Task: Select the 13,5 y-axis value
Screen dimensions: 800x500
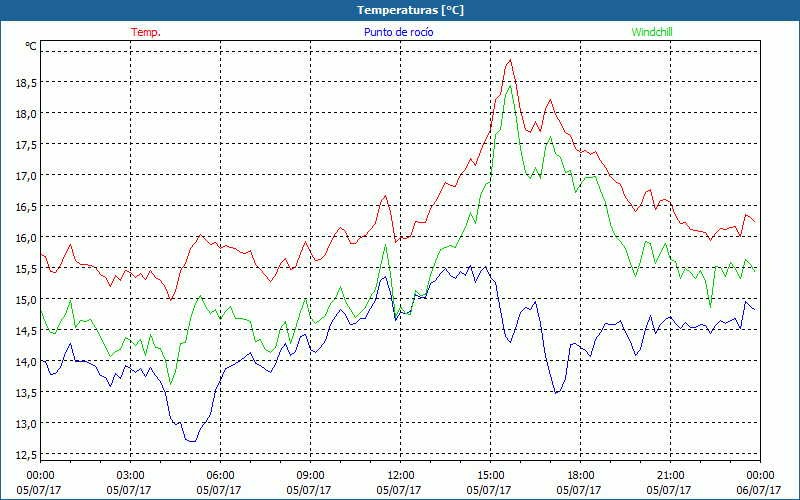Action: pos(26,392)
